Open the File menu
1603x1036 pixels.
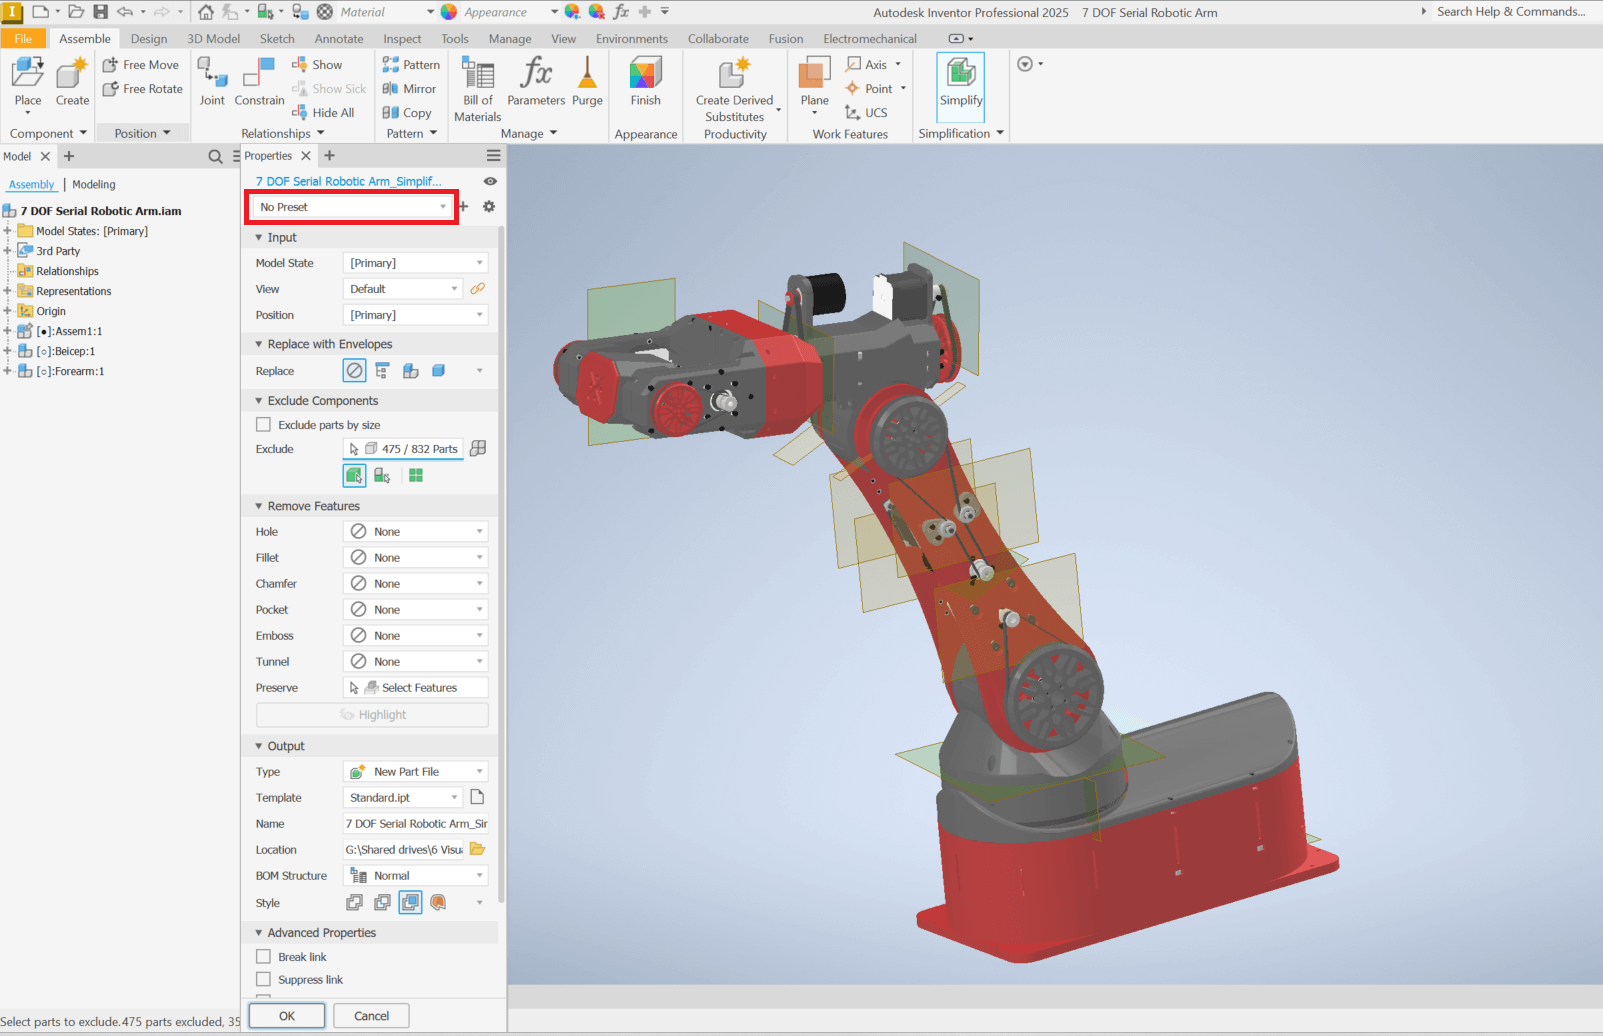tap(23, 39)
